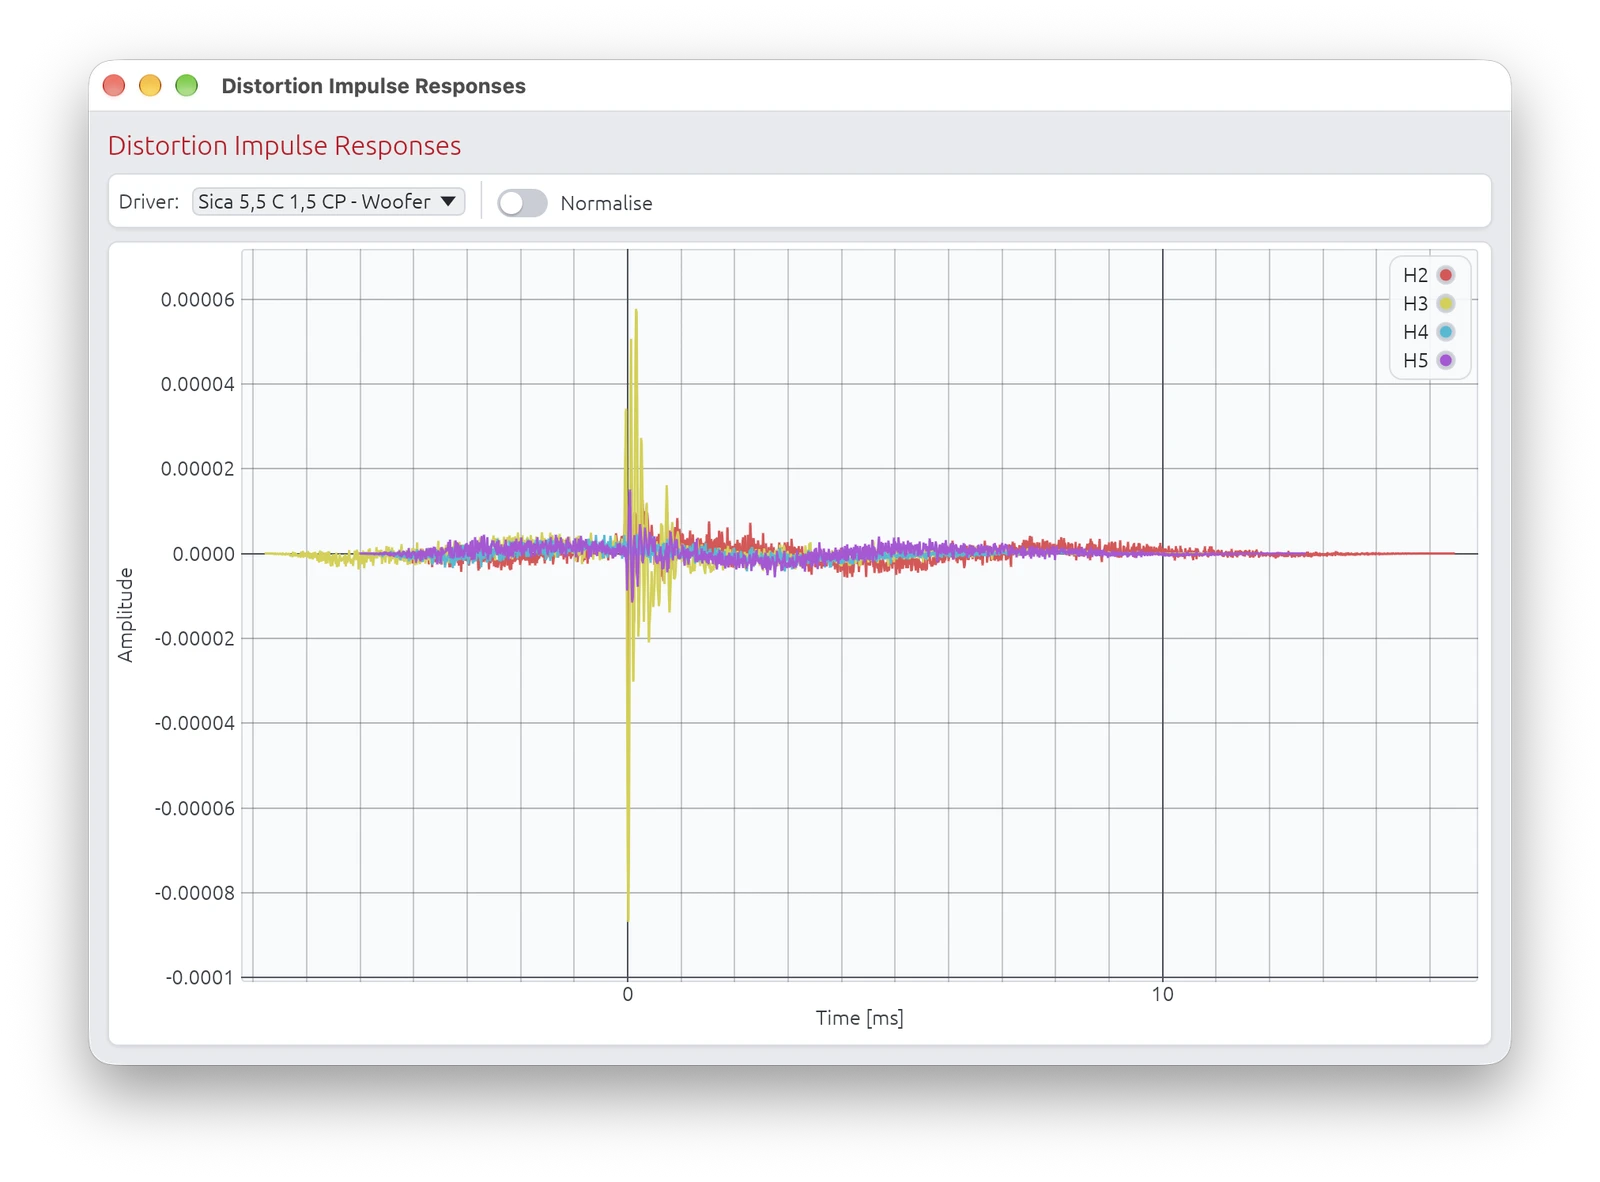Click the 10 tick on the time axis
Screen dimensions: 1600x1182
coord(1162,995)
